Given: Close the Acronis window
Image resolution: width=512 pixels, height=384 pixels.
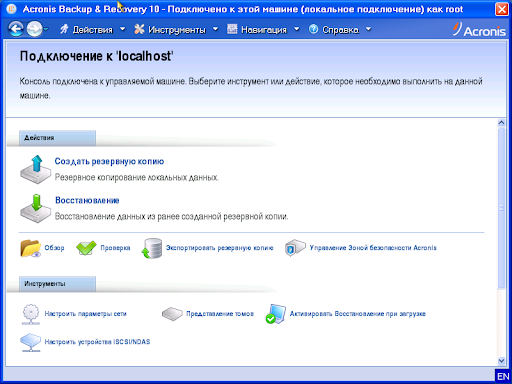Looking at the screenshot, I should [502, 9].
